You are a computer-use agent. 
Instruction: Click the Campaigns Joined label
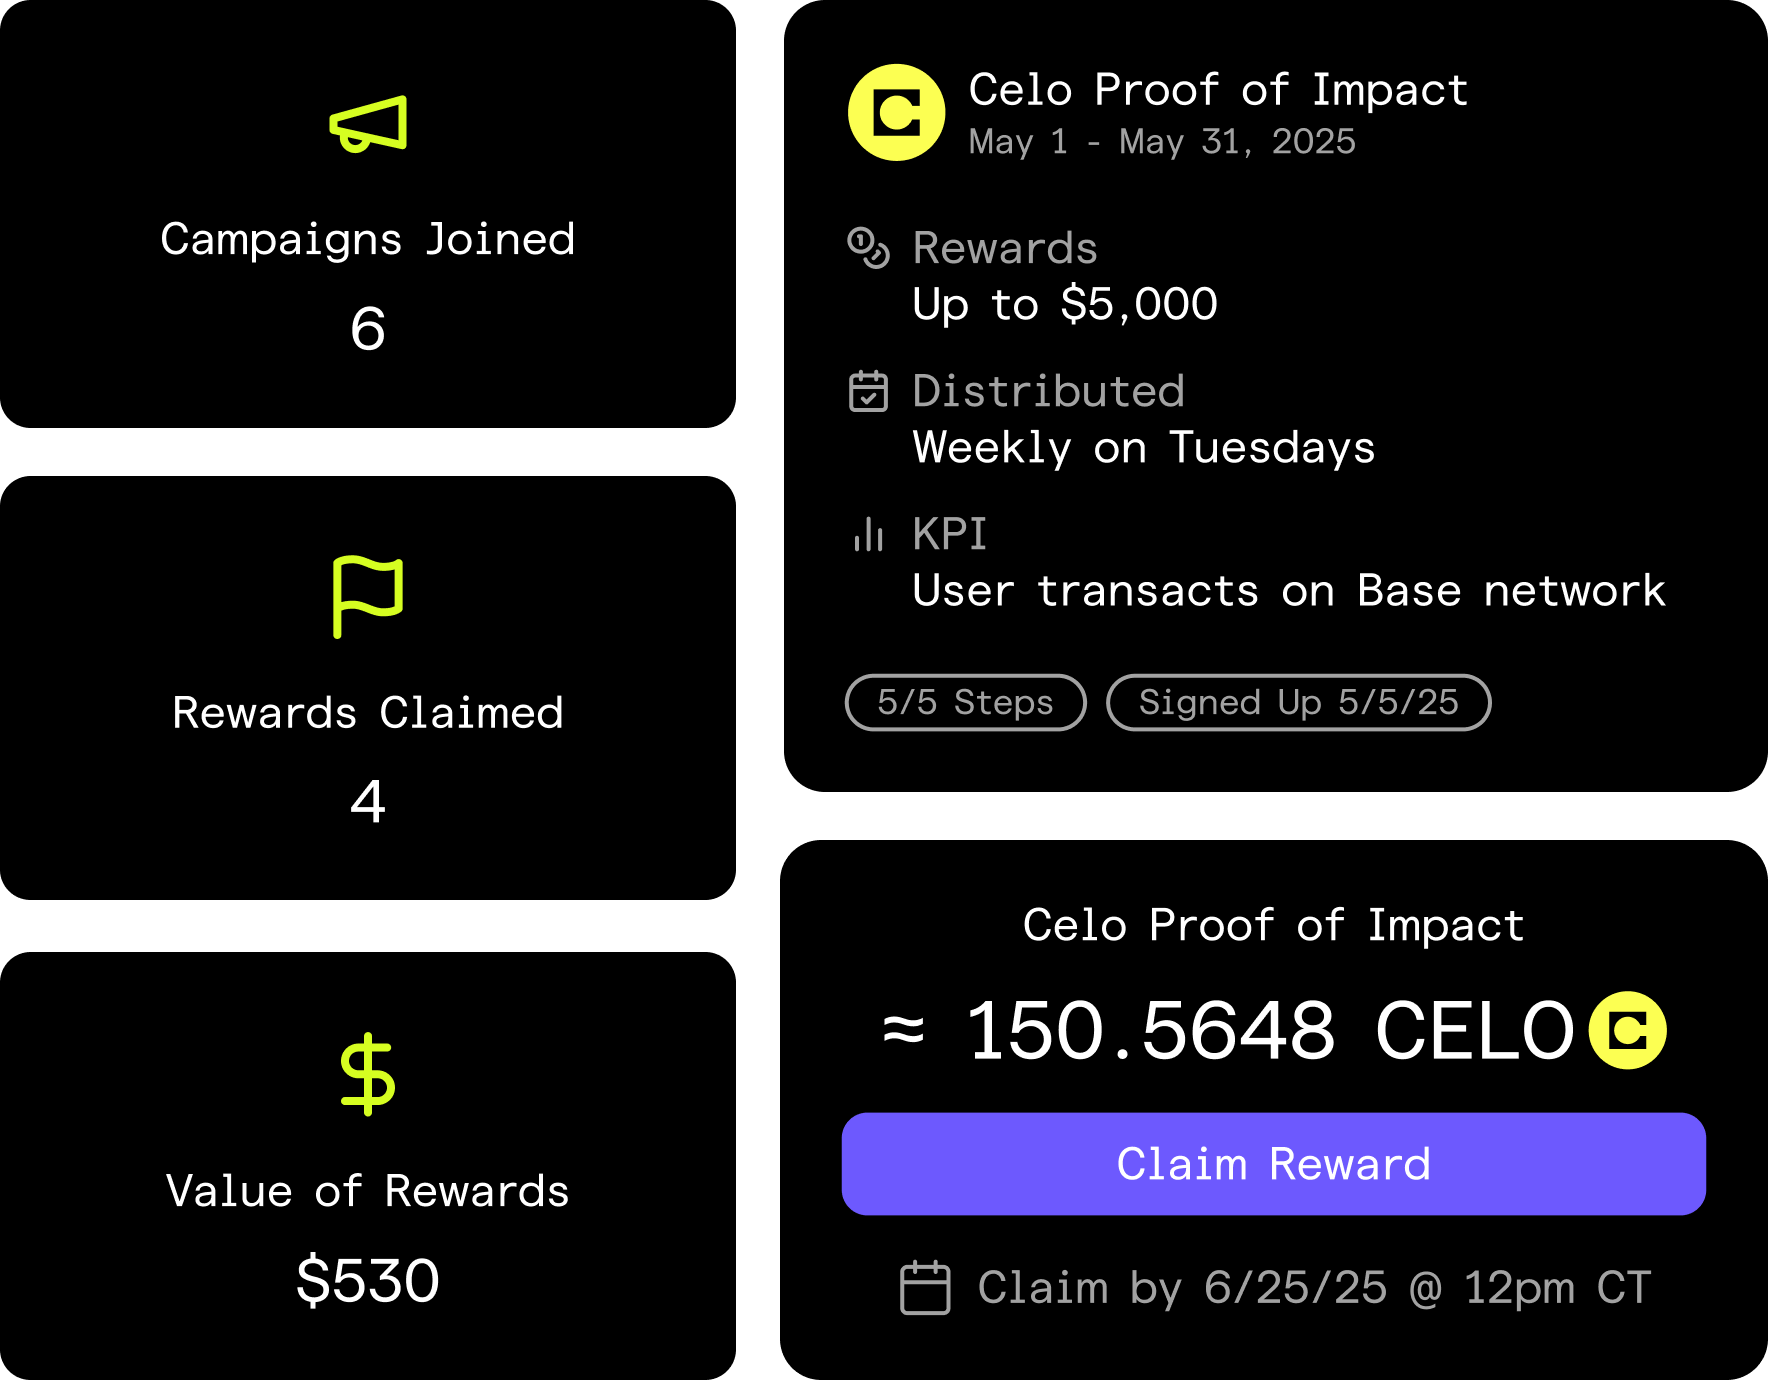(x=368, y=240)
